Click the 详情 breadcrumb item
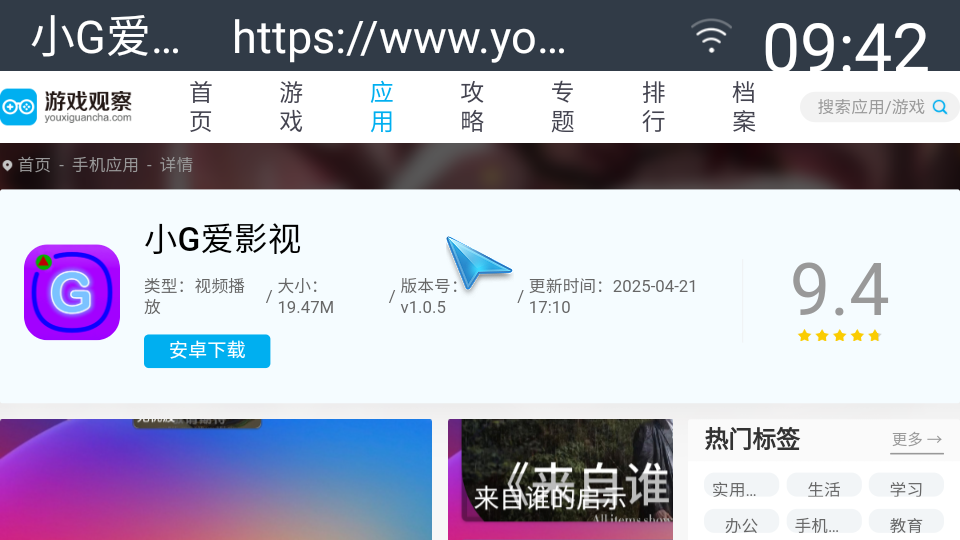Viewport: 960px width, 540px height. [x=176, y=165]
